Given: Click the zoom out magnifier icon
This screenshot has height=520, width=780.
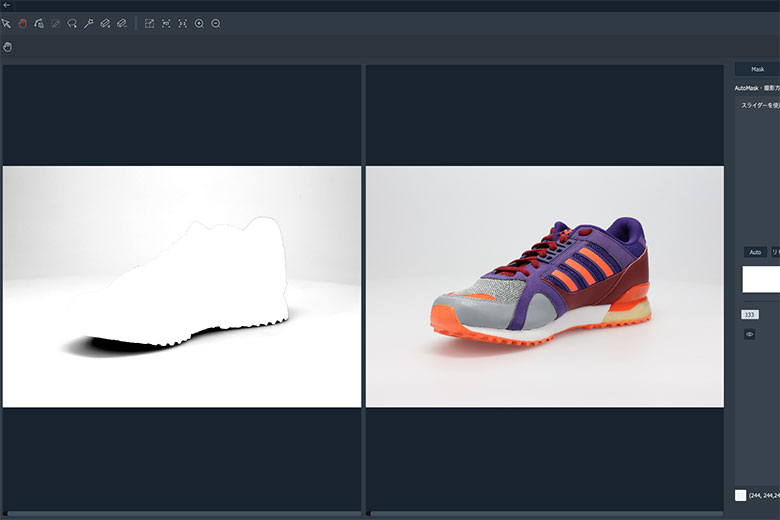Looking at the screenshot, I should (216, 23).
